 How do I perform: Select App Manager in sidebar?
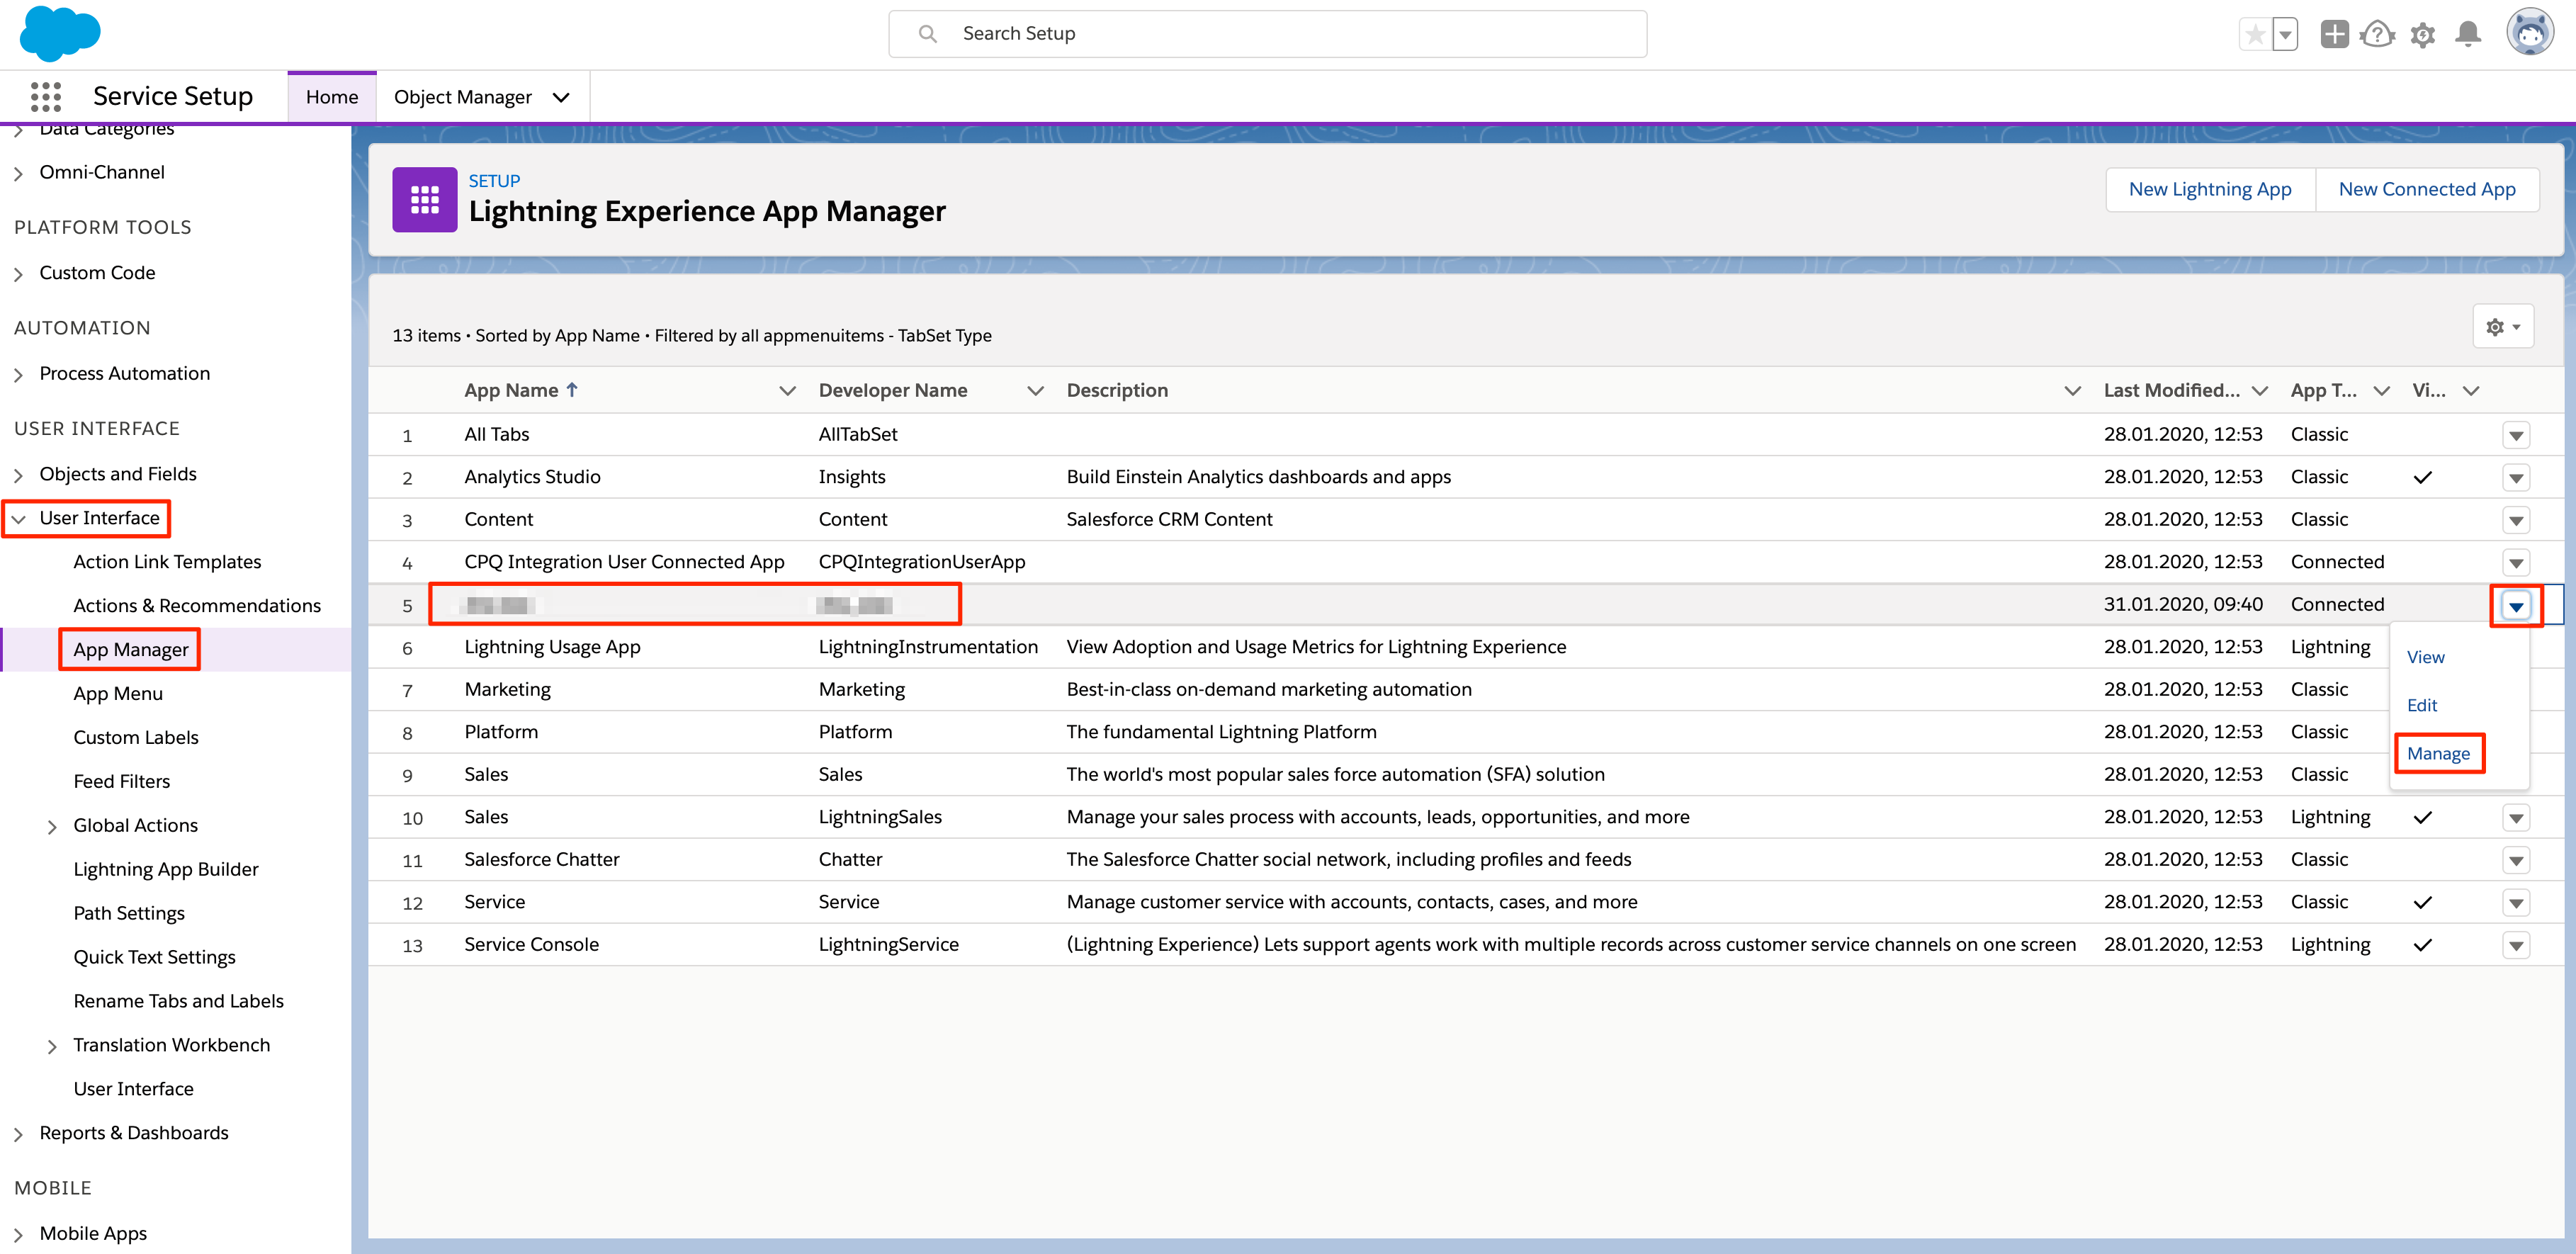tap(131, 650)
